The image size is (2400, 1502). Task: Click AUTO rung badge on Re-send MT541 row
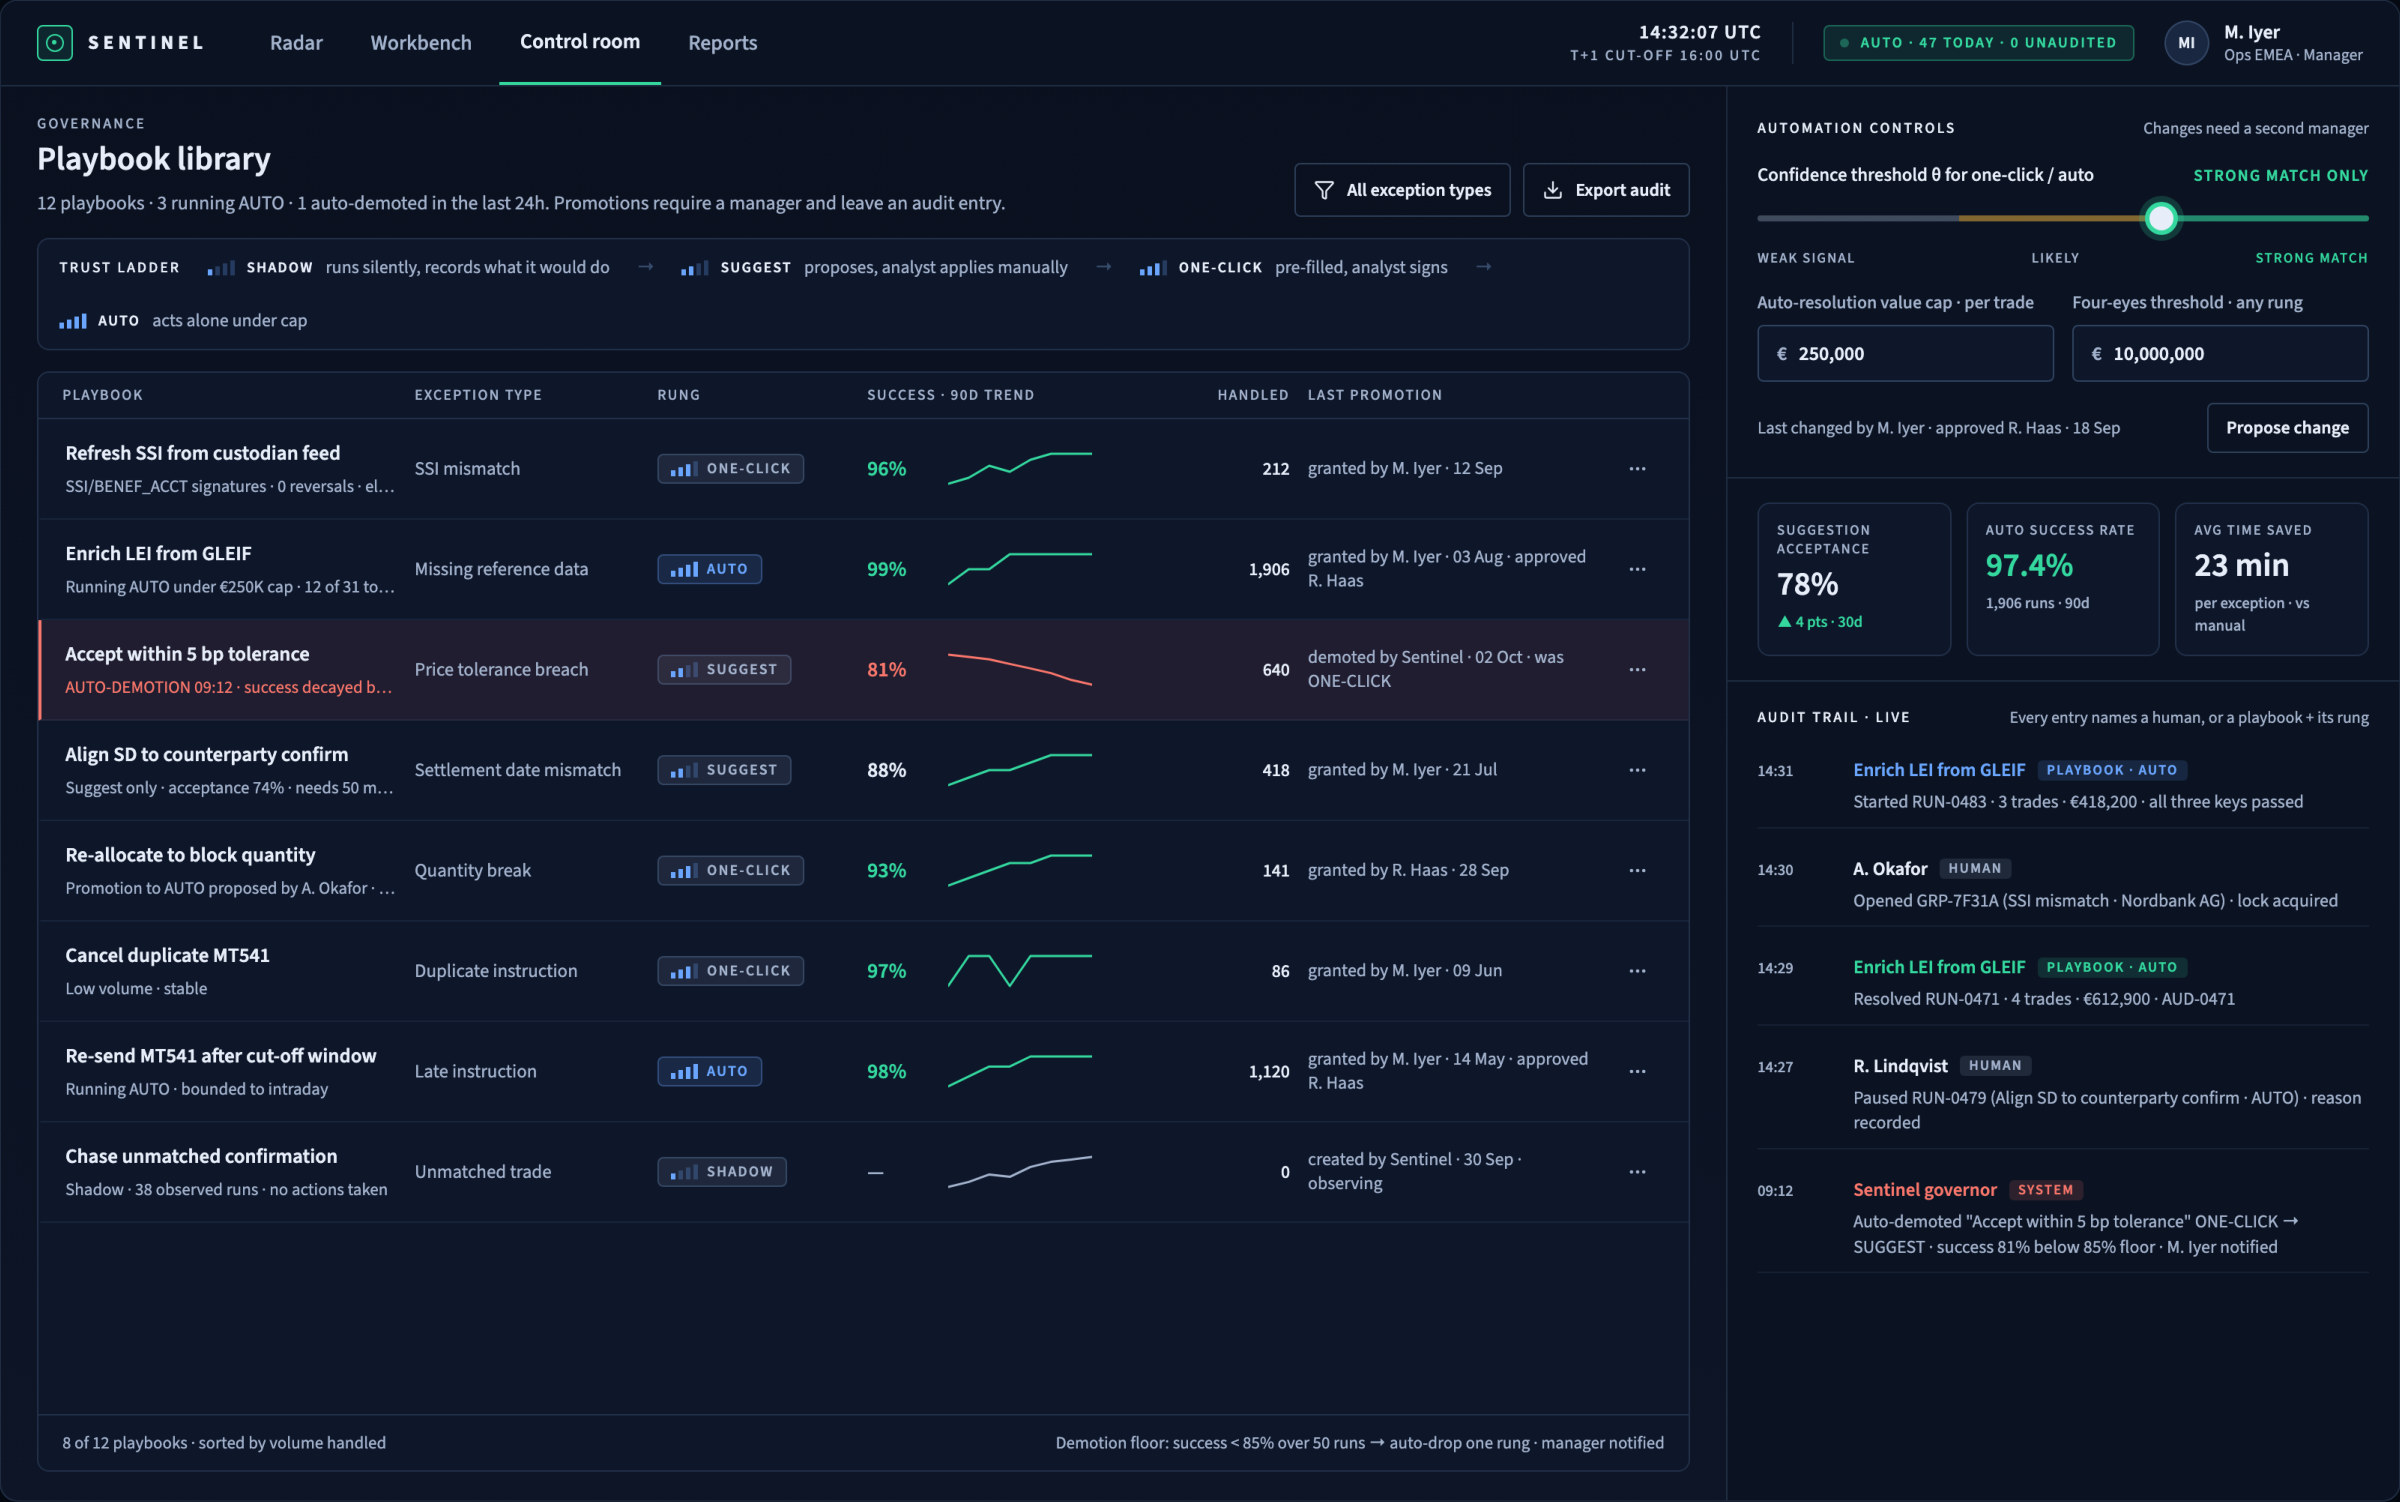[x=709, y=1072]
